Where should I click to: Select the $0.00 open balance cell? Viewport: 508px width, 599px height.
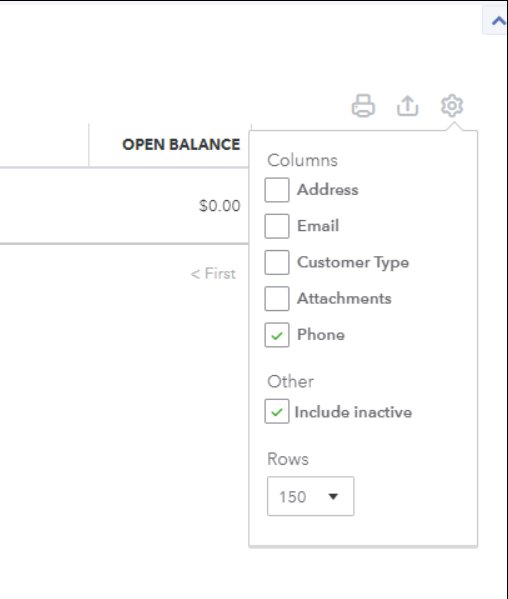[x=220, y=206]
